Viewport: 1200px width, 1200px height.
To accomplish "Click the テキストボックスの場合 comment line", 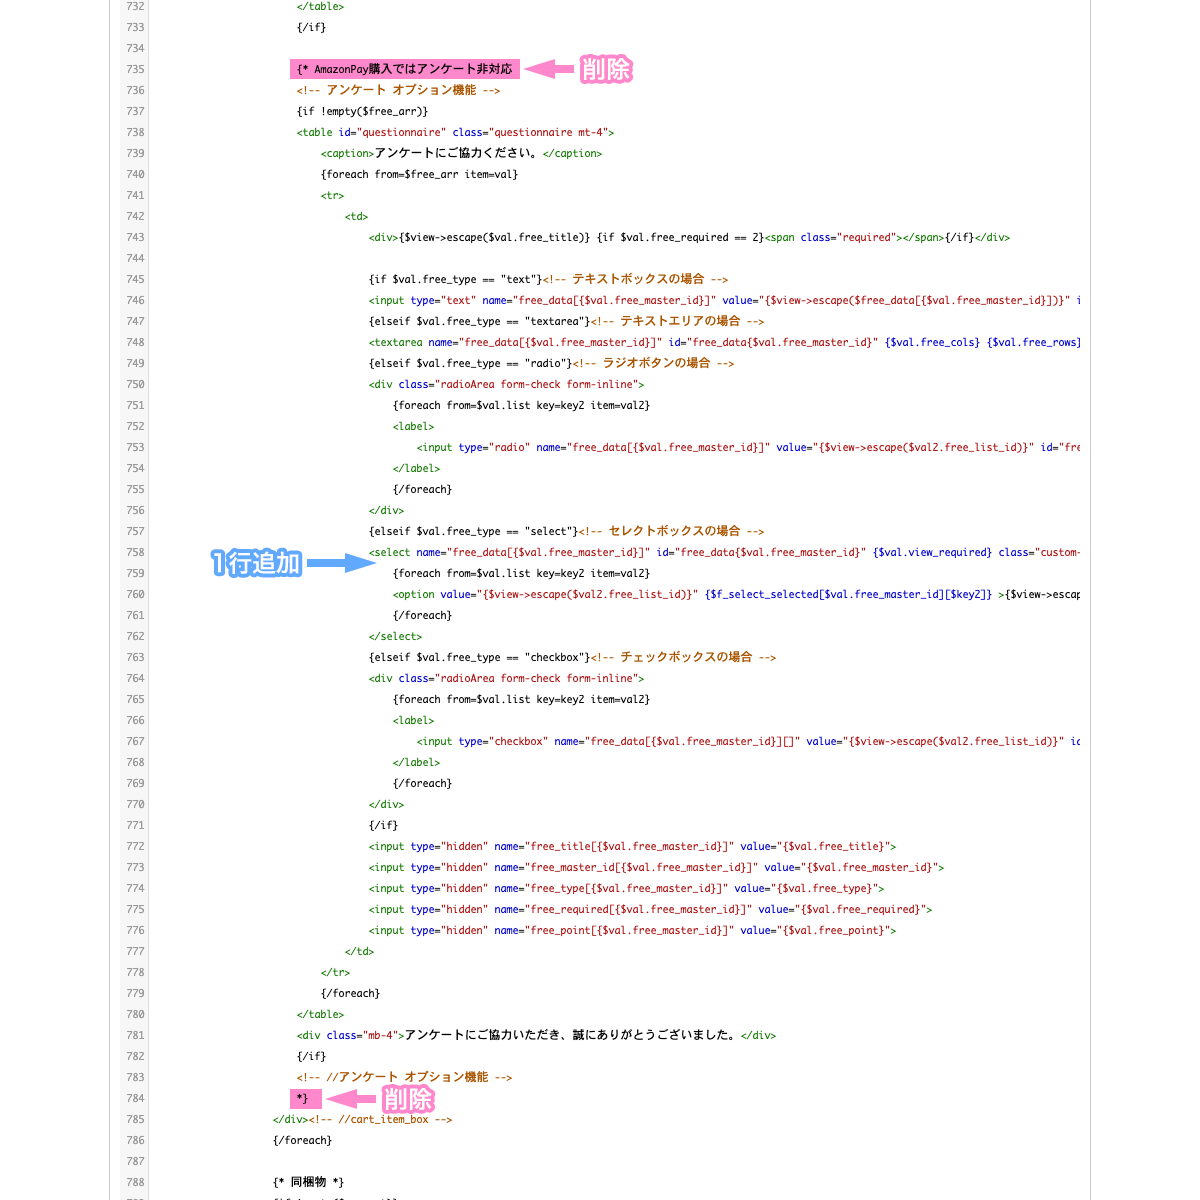I will (x=548, y=279).
